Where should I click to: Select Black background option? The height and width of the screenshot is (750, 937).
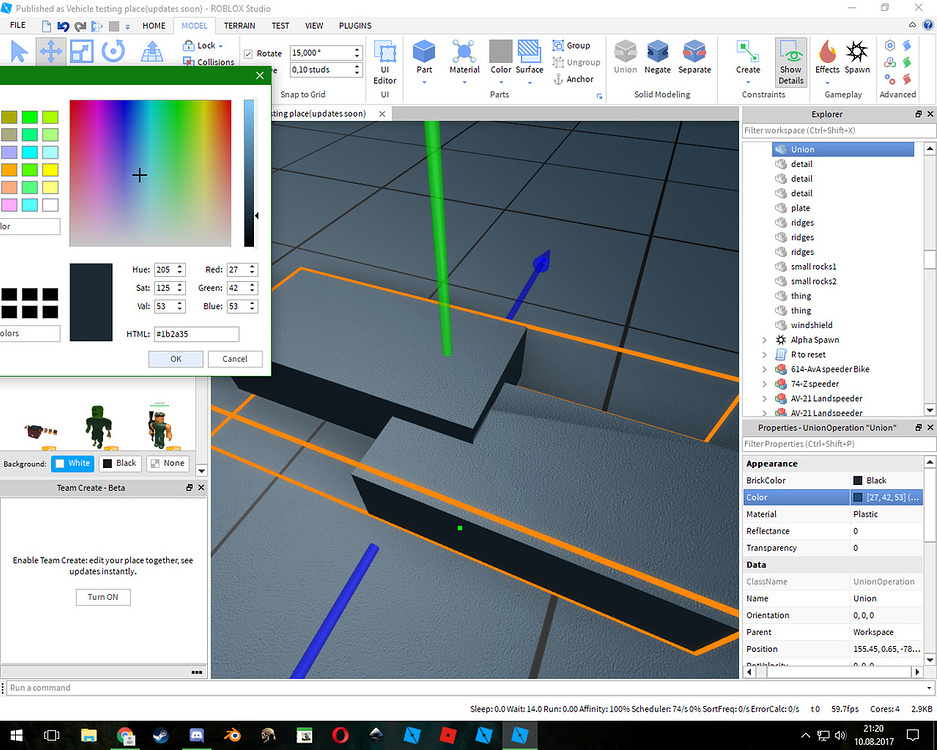(120, 463)
